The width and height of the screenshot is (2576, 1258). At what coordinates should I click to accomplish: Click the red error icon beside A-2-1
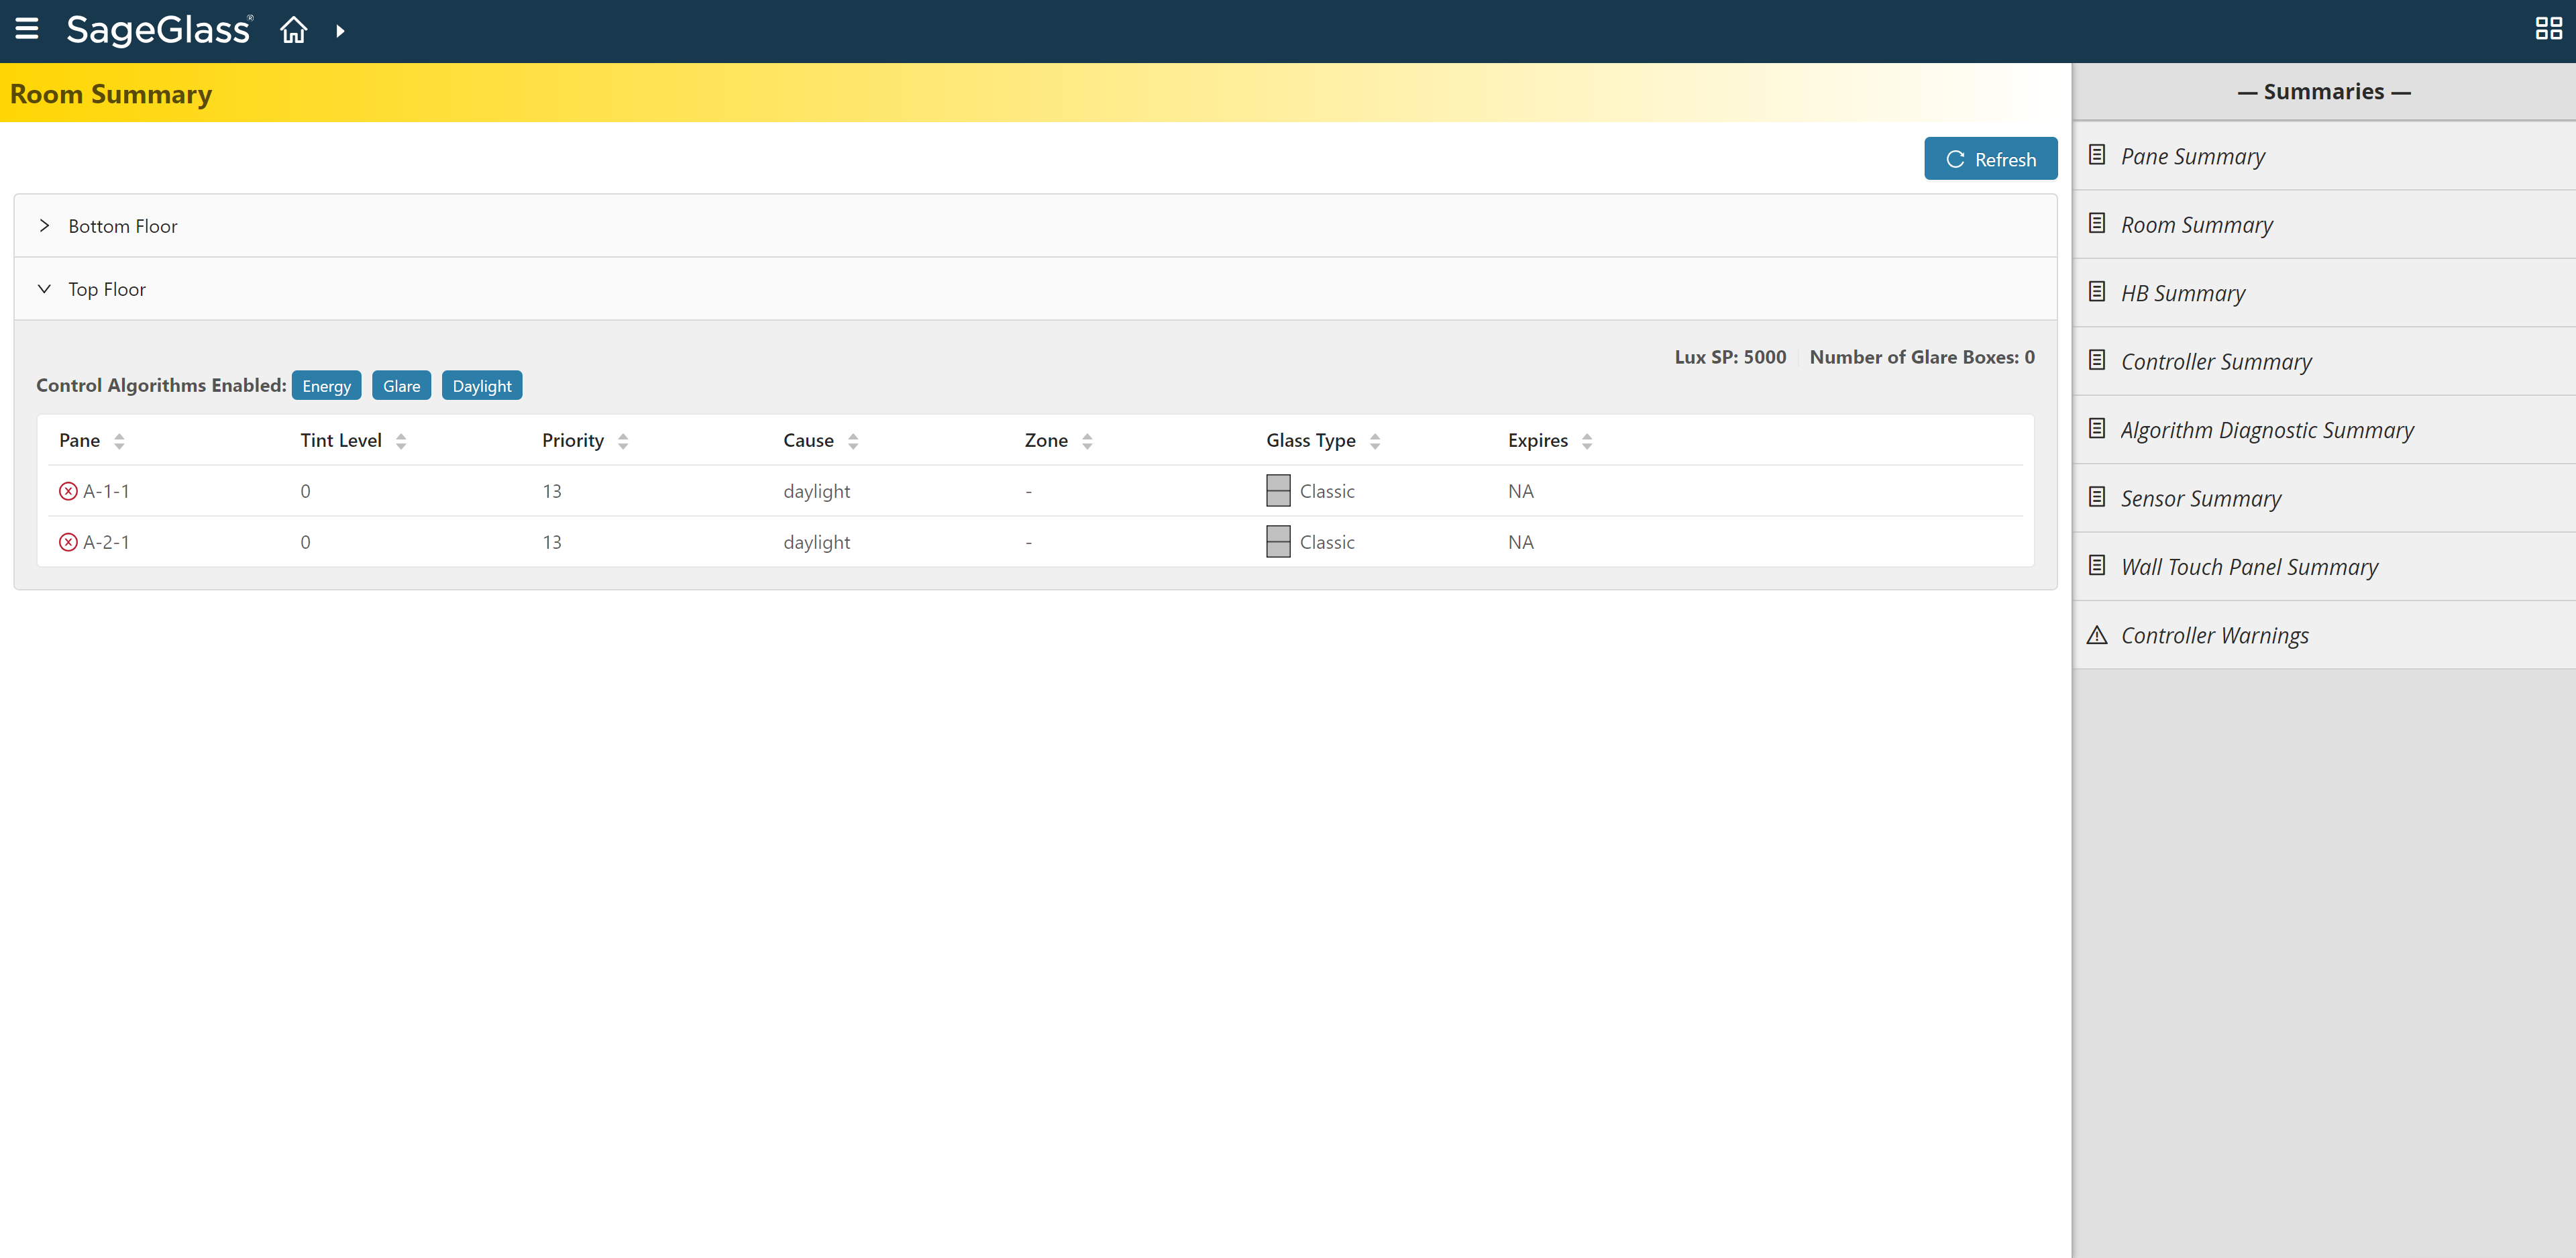(68, 542)
